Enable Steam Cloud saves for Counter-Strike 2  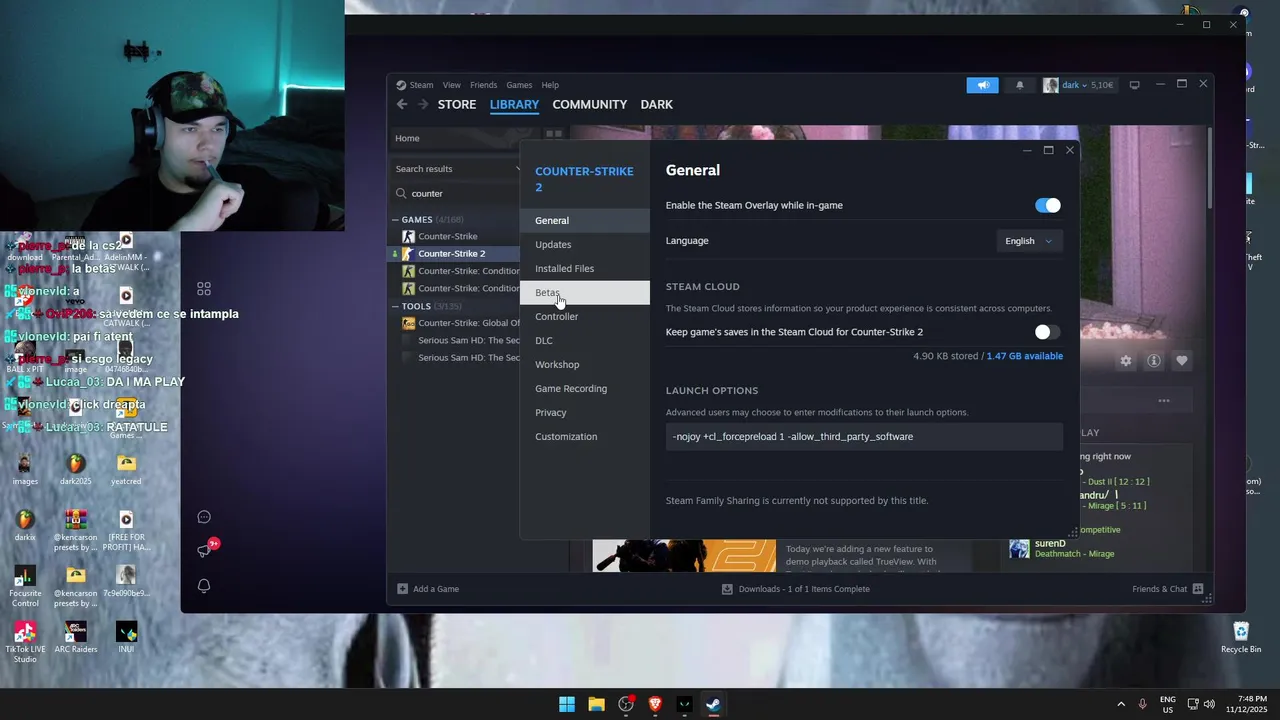coord(1047,332)
